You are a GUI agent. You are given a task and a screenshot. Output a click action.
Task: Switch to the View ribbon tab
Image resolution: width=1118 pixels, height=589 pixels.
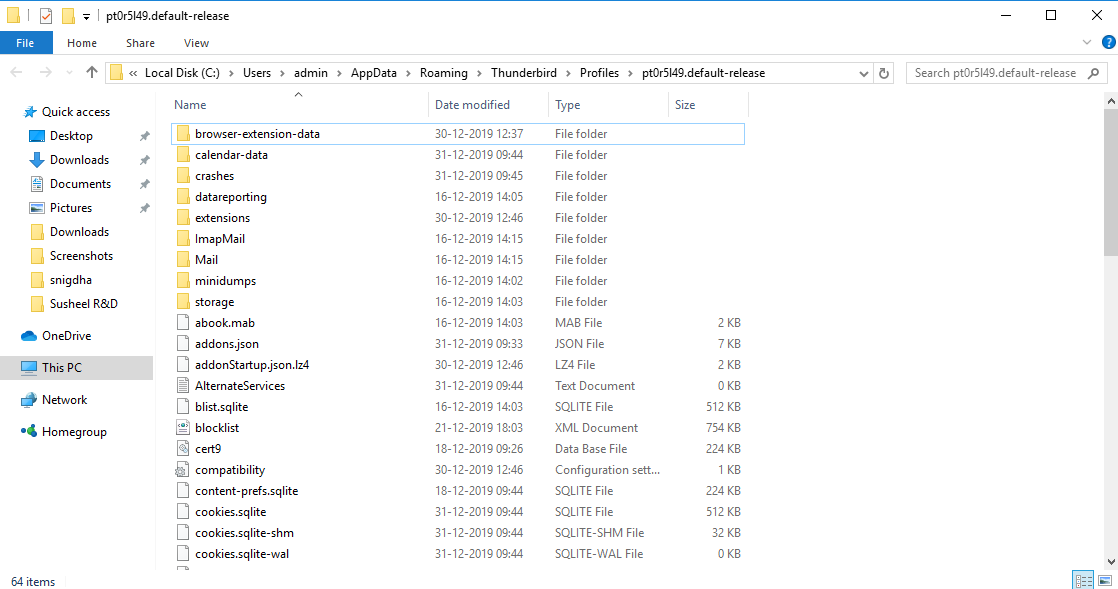(x=196, y=43)
